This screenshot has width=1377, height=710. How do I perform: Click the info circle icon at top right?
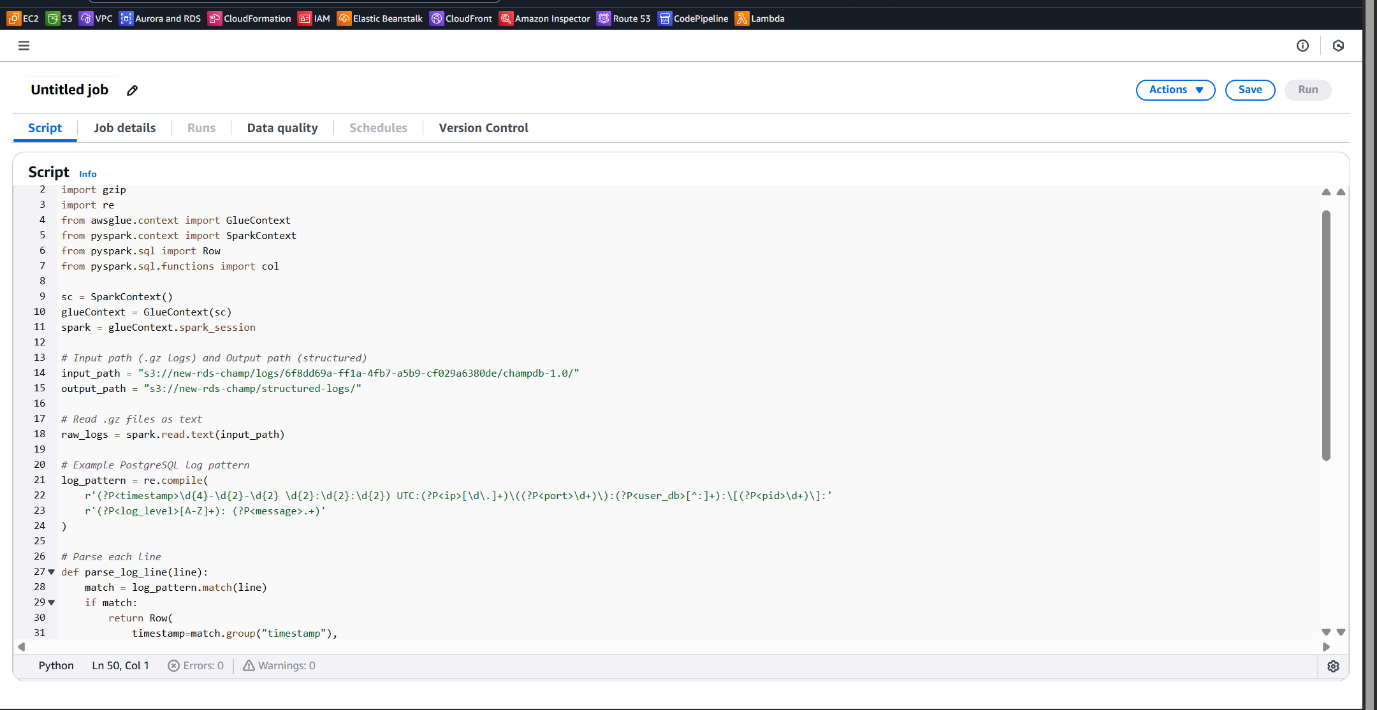coord(1303,46)
